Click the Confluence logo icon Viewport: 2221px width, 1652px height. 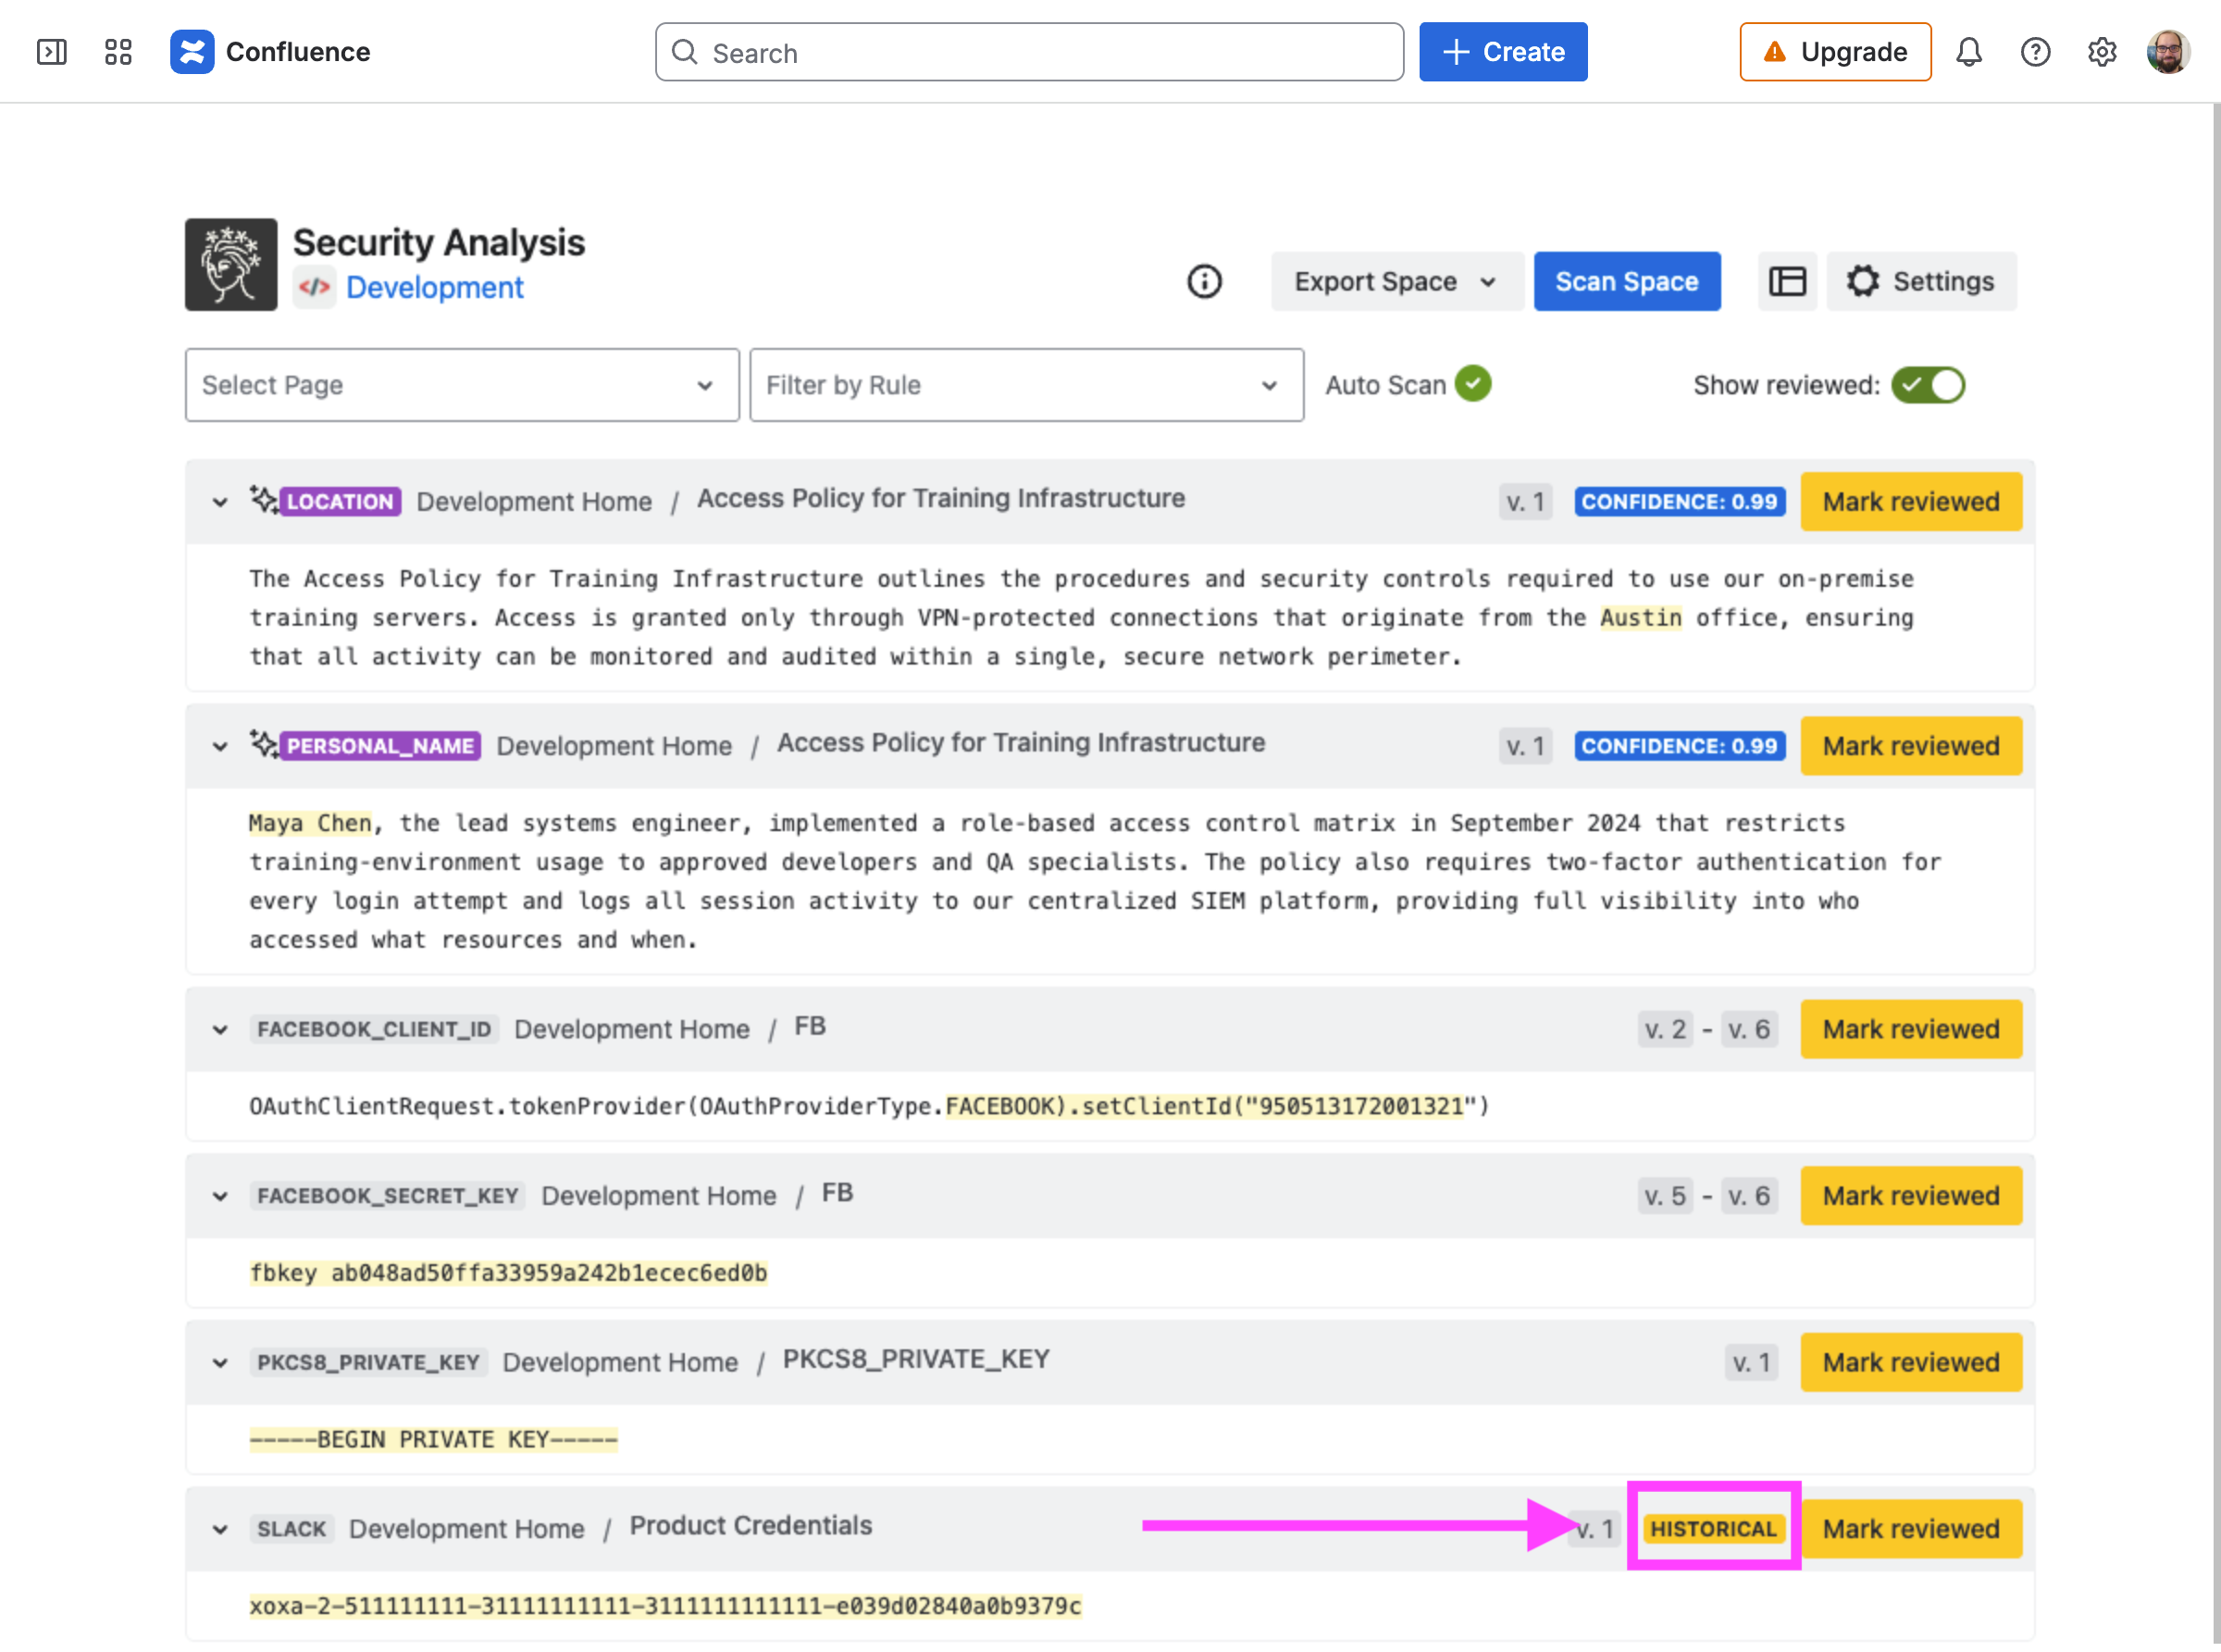point(192,52)
